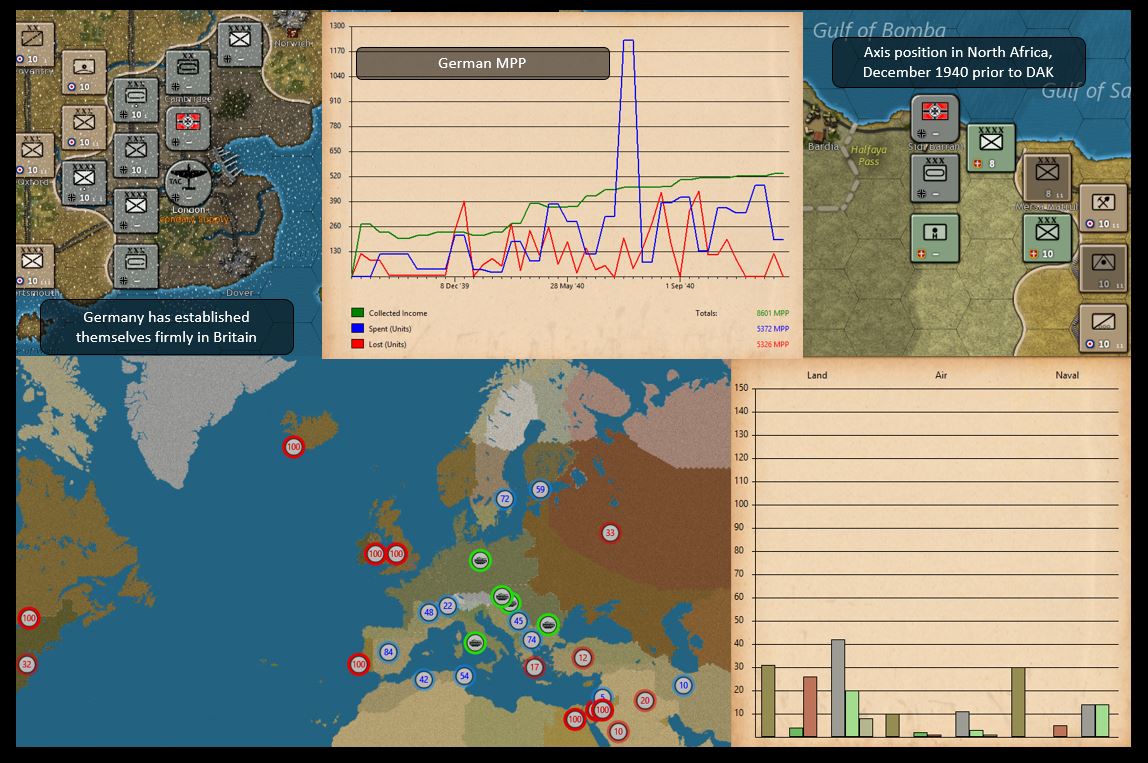Screen dimensions: 1148x763
Task: Select the XXXX infantry unit beside Norwich
Action: coord(239,44)
